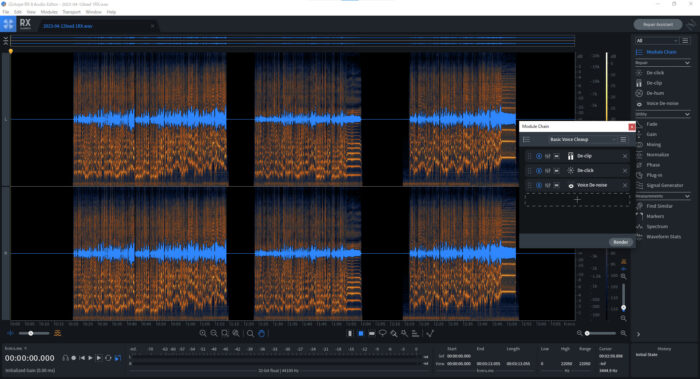Viewport: 700px width, 379px height.
Task: Toggle the follow playhead button in transport
Action: (118, 358)
